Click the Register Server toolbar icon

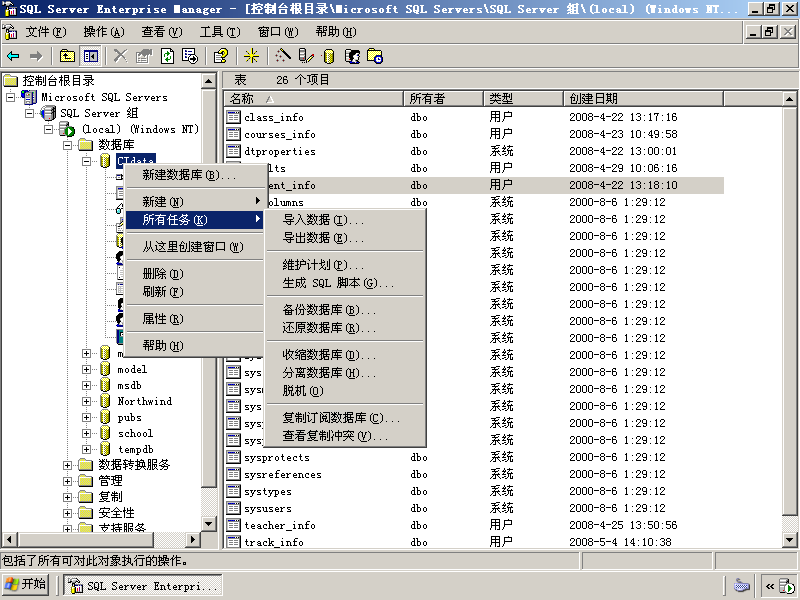pos(306,56)
